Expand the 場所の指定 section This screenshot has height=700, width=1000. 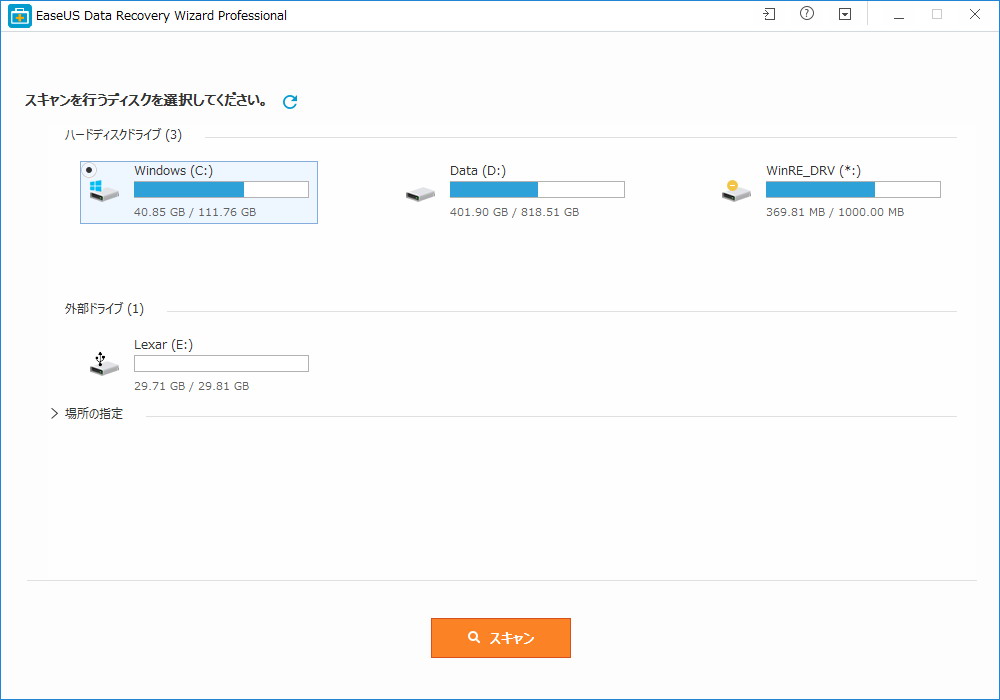55,414
